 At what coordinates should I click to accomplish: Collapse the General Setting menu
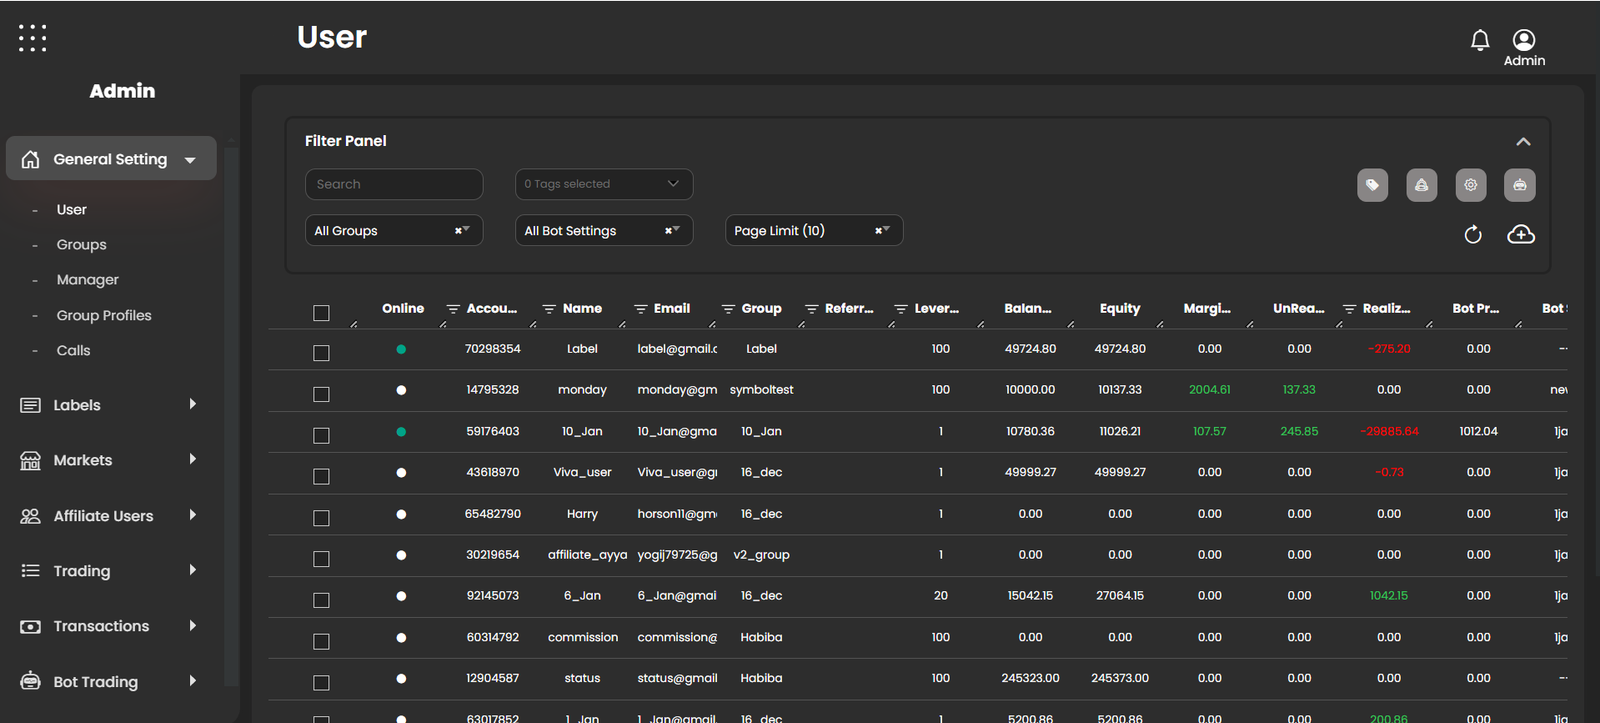pyautogui.click(x=190, y=160)
